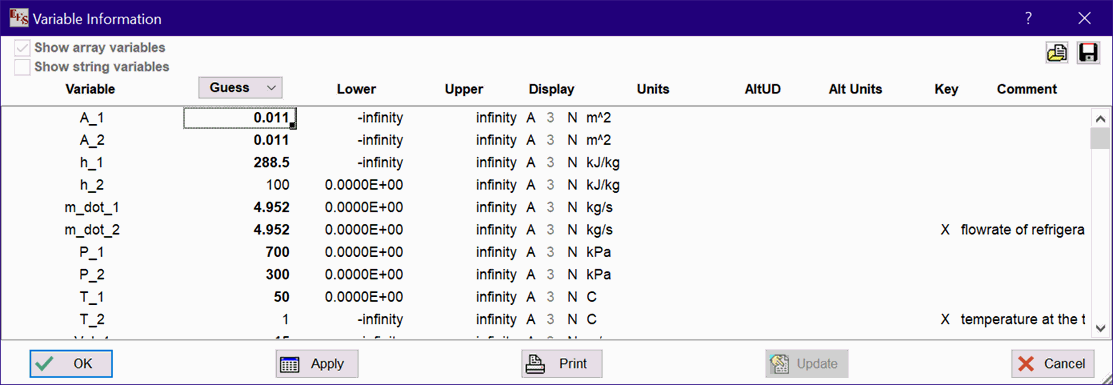1113x385 pixels.
Task: Click the upper limit of h_1
Action: tap(496, 163)
